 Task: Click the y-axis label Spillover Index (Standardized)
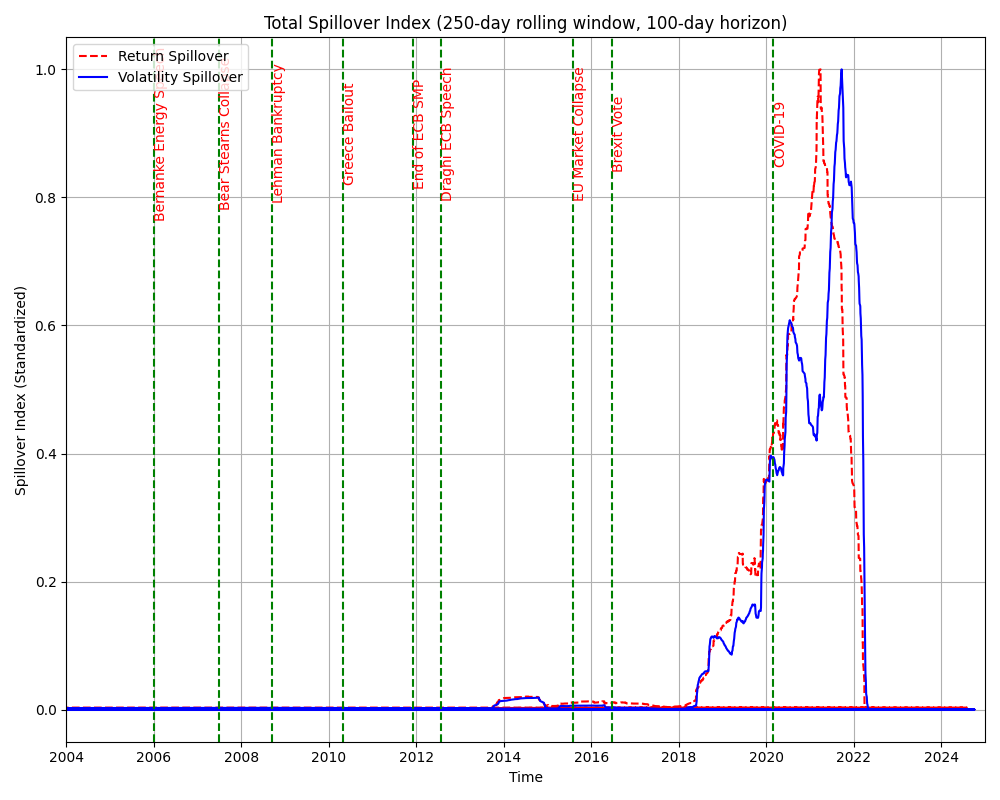pos(21,390)
